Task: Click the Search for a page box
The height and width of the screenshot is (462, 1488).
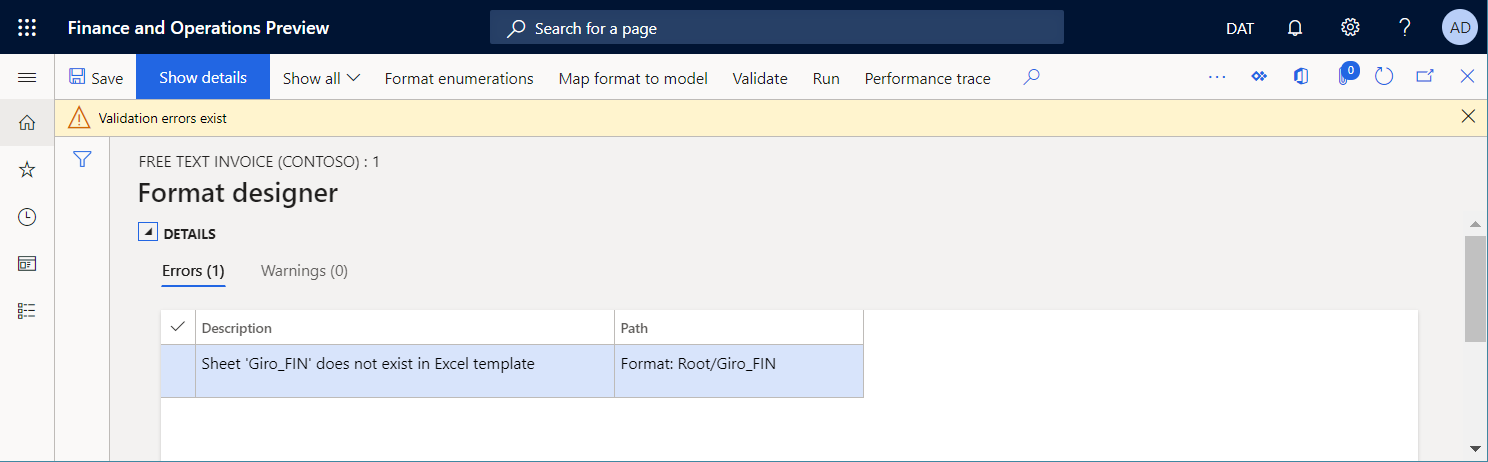Action: [x=777, y=28]
